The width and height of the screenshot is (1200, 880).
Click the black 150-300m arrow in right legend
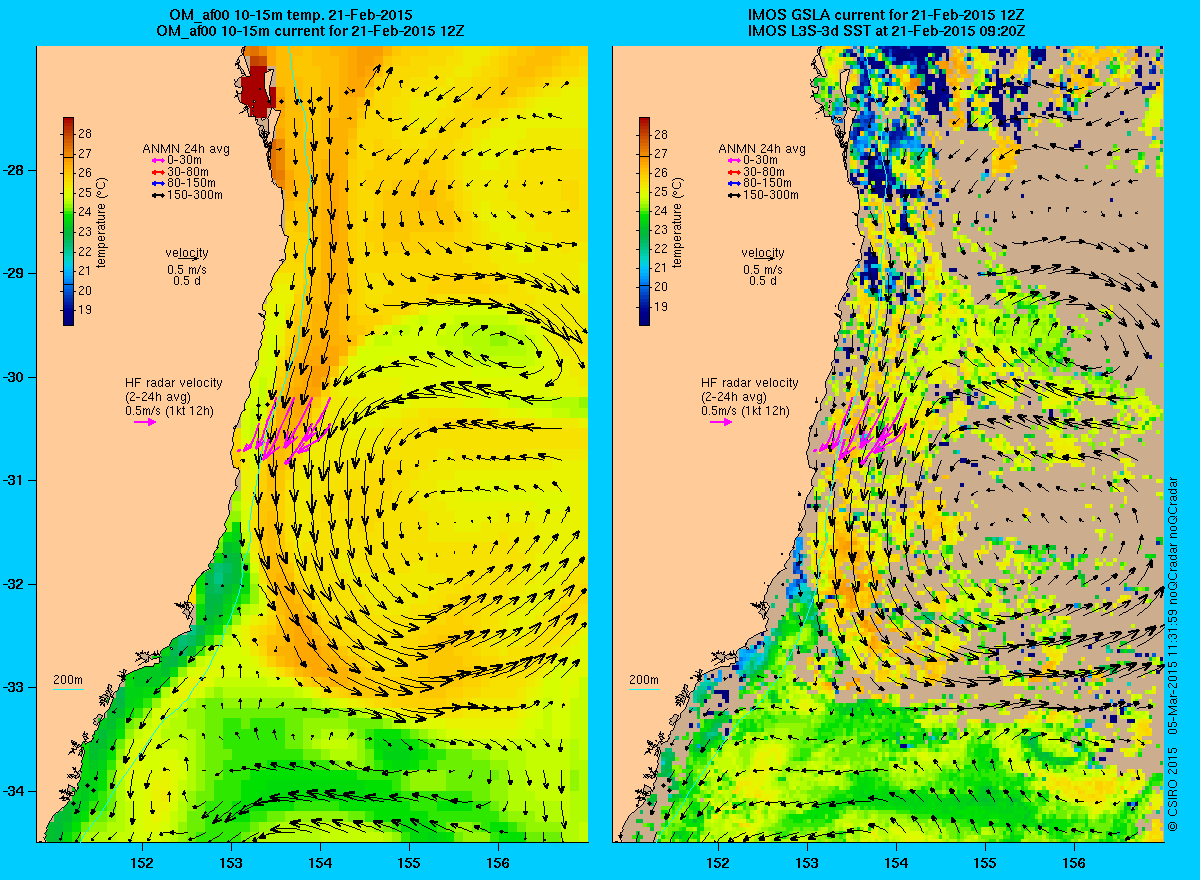pyautogui.click(x=734, y=194)
